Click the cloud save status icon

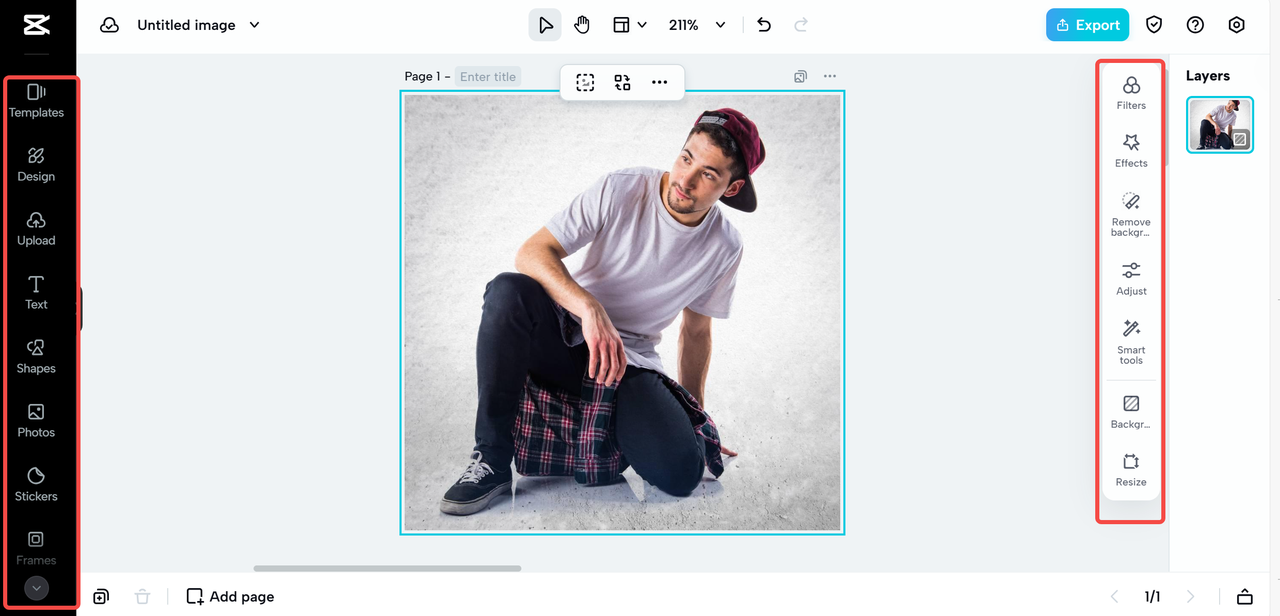pyautogui.click(x=110, y=25)
